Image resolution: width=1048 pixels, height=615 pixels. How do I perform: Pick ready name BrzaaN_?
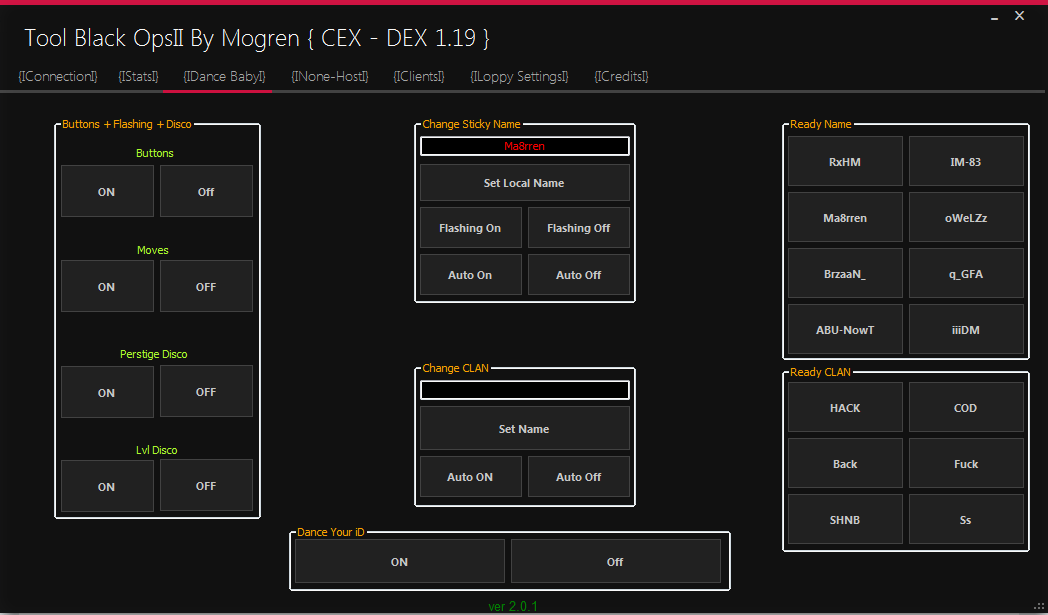845,273
